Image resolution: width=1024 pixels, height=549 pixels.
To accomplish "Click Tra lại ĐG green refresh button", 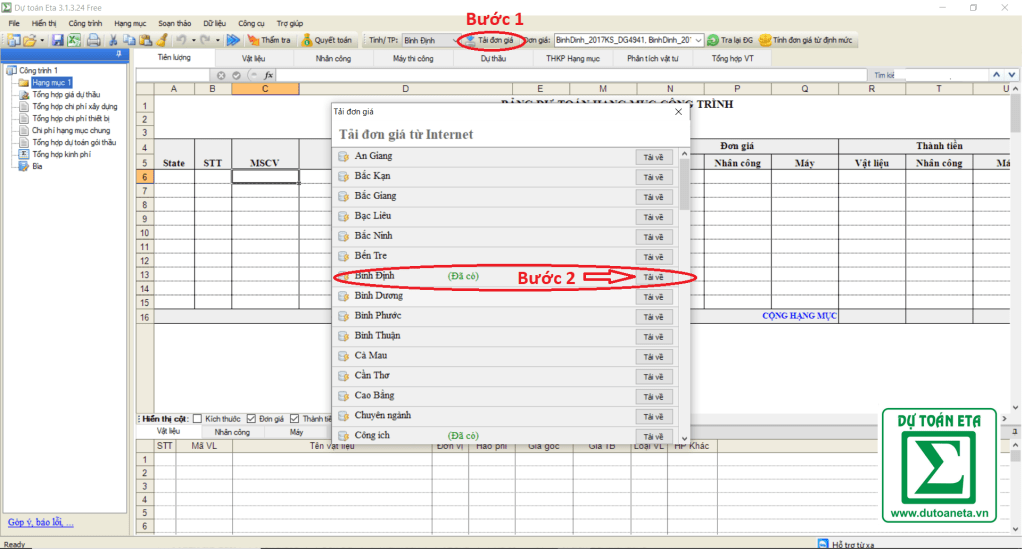I will coord(730,40).
